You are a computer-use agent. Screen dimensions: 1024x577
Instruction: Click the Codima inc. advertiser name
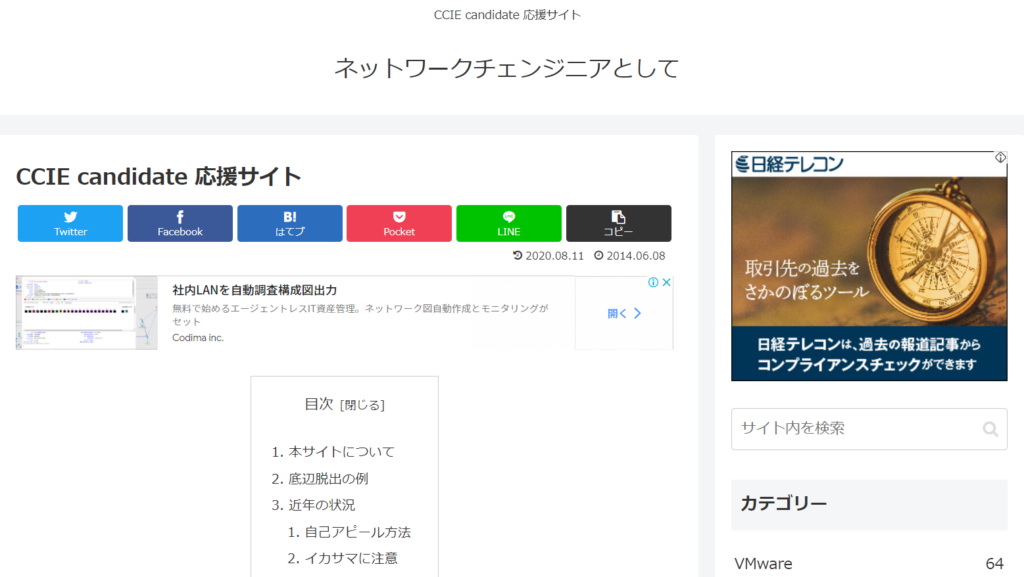(x=198, y=337)
